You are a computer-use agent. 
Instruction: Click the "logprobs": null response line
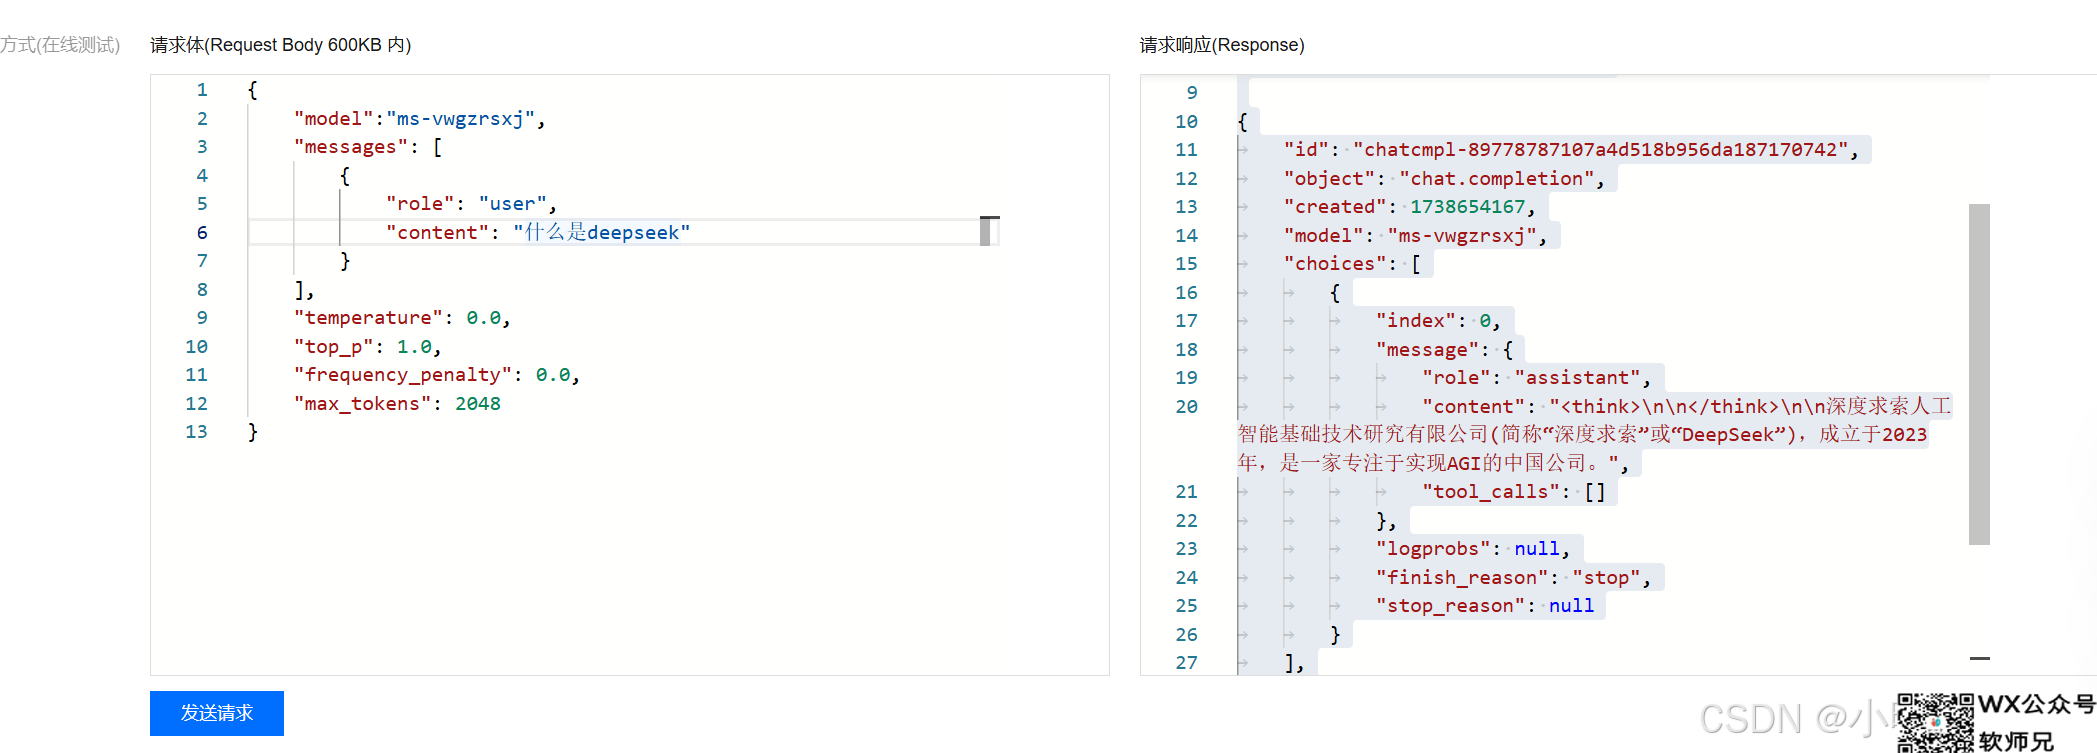pos(1472,549)
